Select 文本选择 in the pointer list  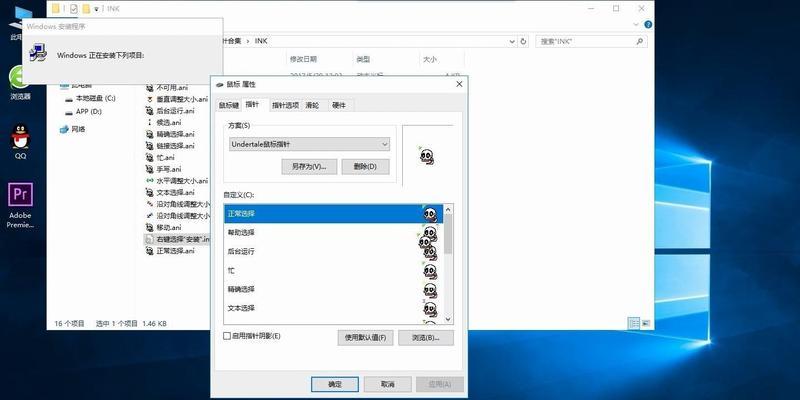334,308
